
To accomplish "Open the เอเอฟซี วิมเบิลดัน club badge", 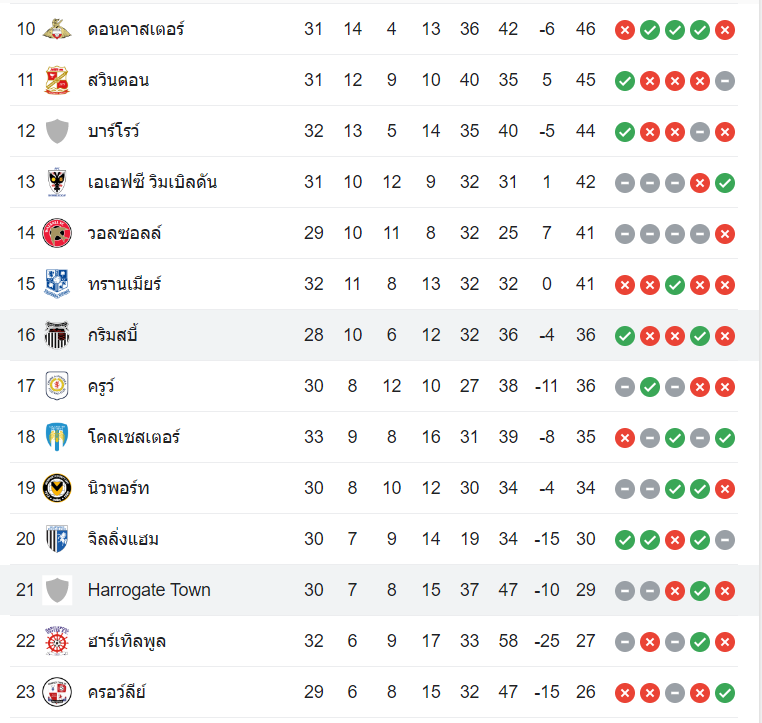I will (x=57, y=182).
